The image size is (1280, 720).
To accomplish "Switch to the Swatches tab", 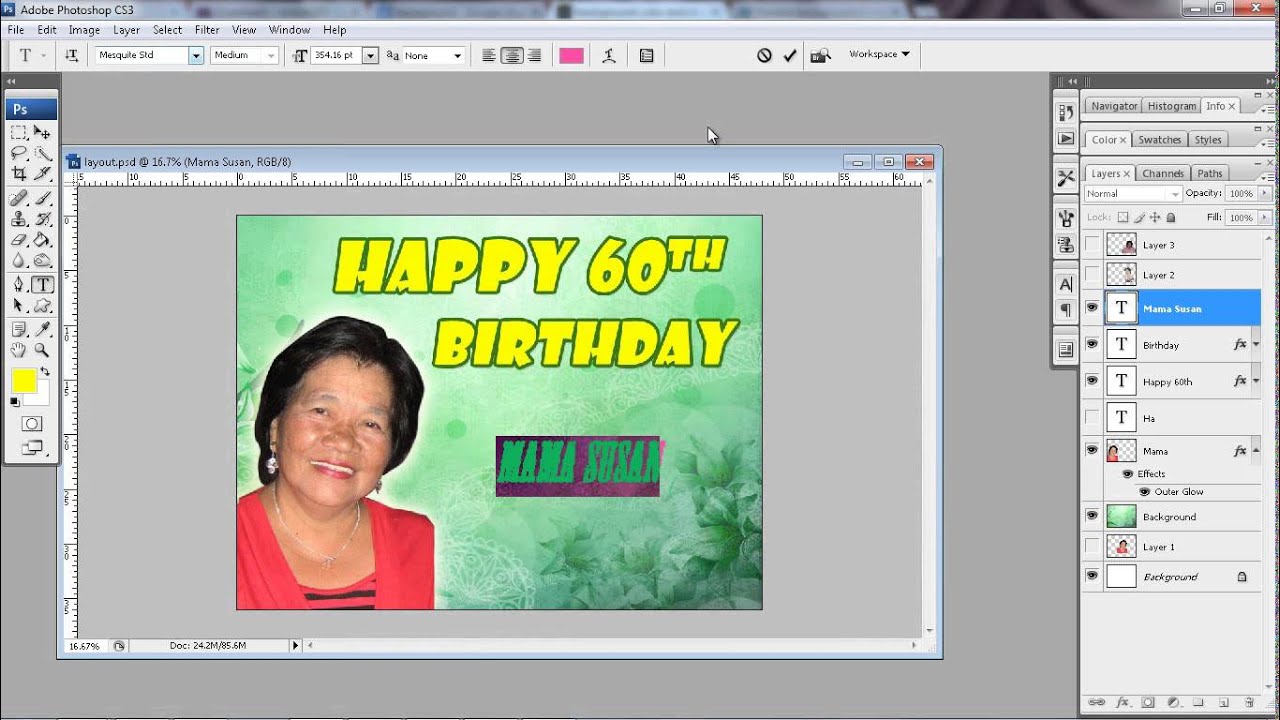I will (1159, 140).
